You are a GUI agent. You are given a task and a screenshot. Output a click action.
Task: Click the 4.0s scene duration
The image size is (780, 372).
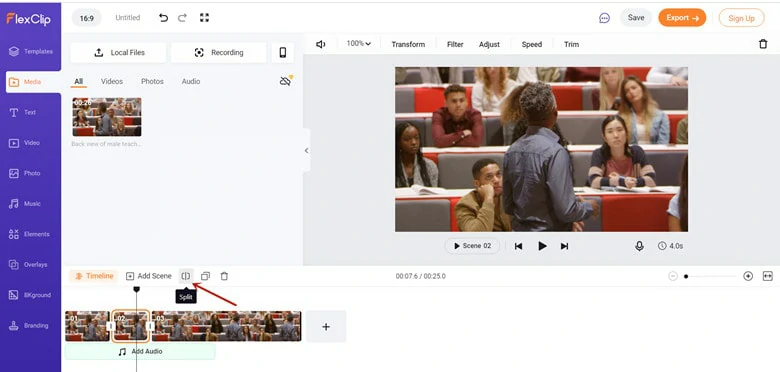tap(671, 246)
